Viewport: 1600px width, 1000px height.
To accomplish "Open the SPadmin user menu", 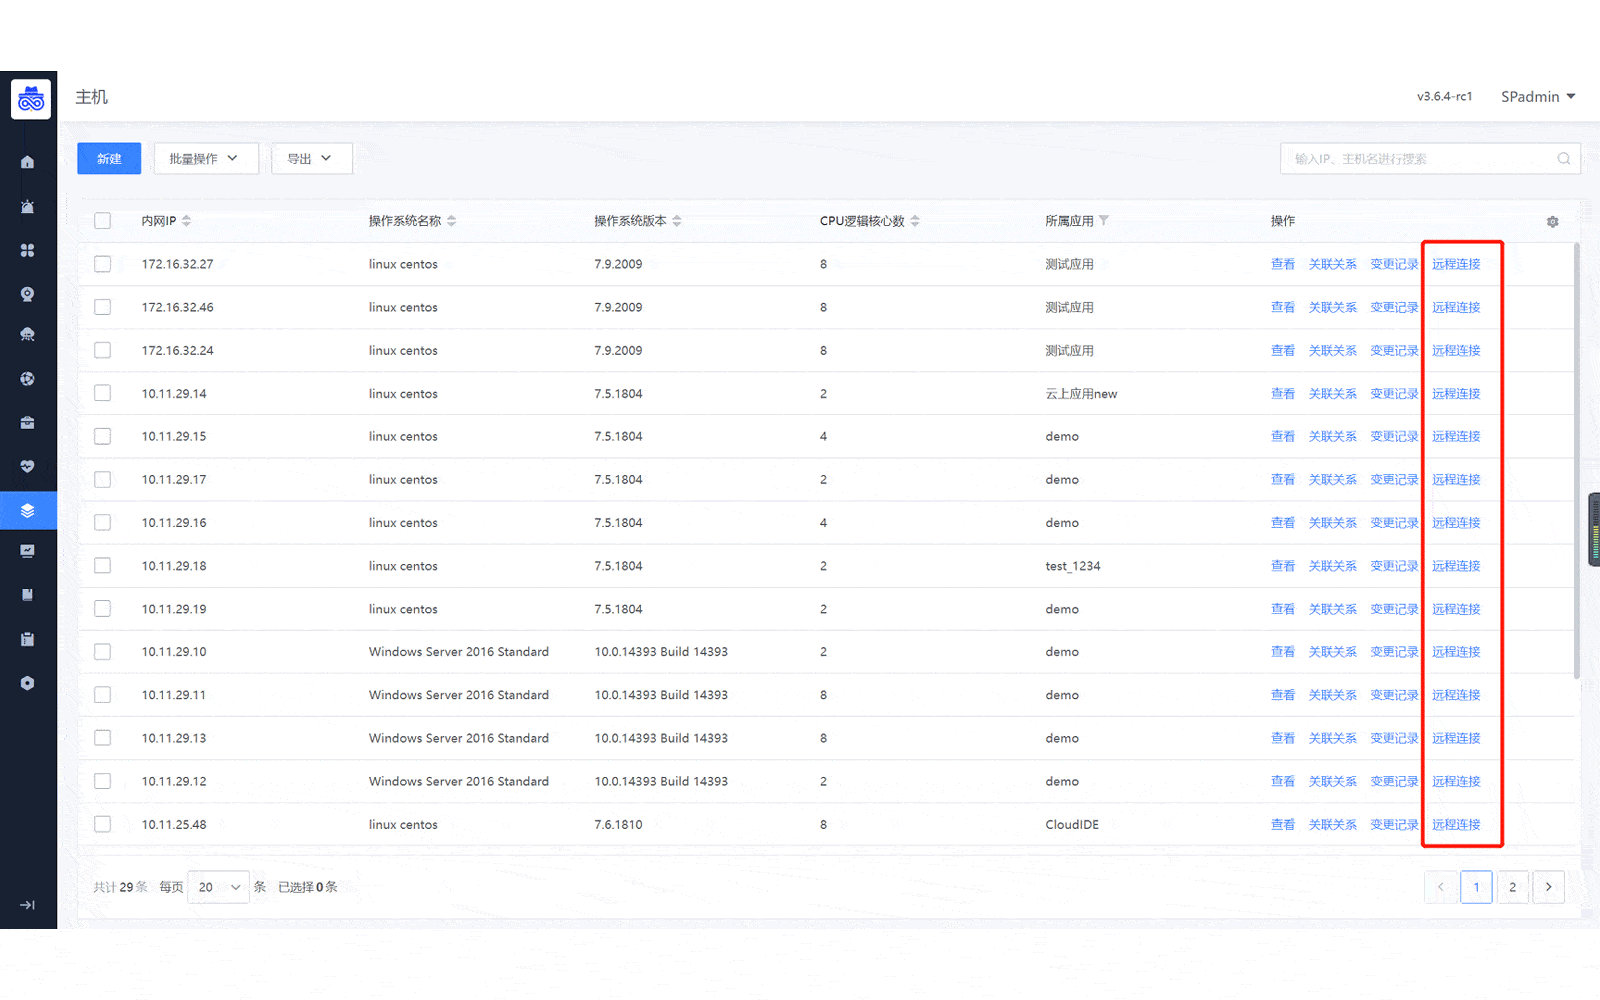I will point(1538,97).
